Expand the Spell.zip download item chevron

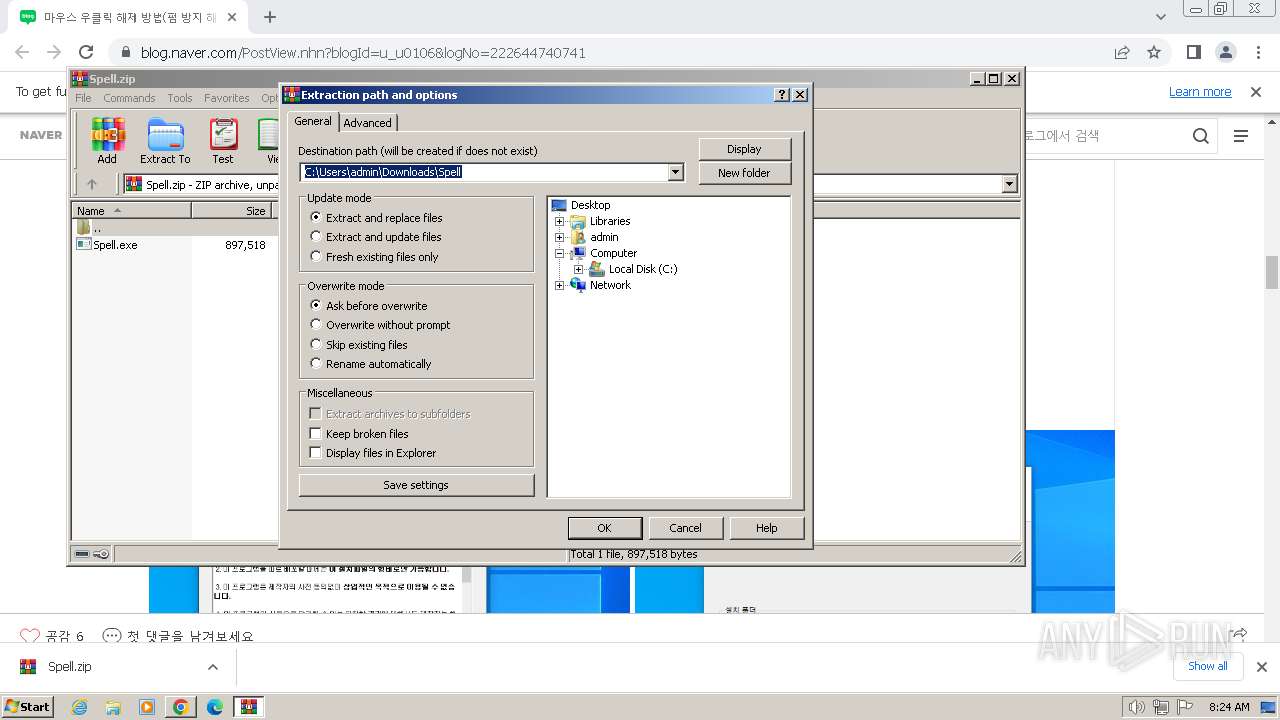(x=213, y=667)
